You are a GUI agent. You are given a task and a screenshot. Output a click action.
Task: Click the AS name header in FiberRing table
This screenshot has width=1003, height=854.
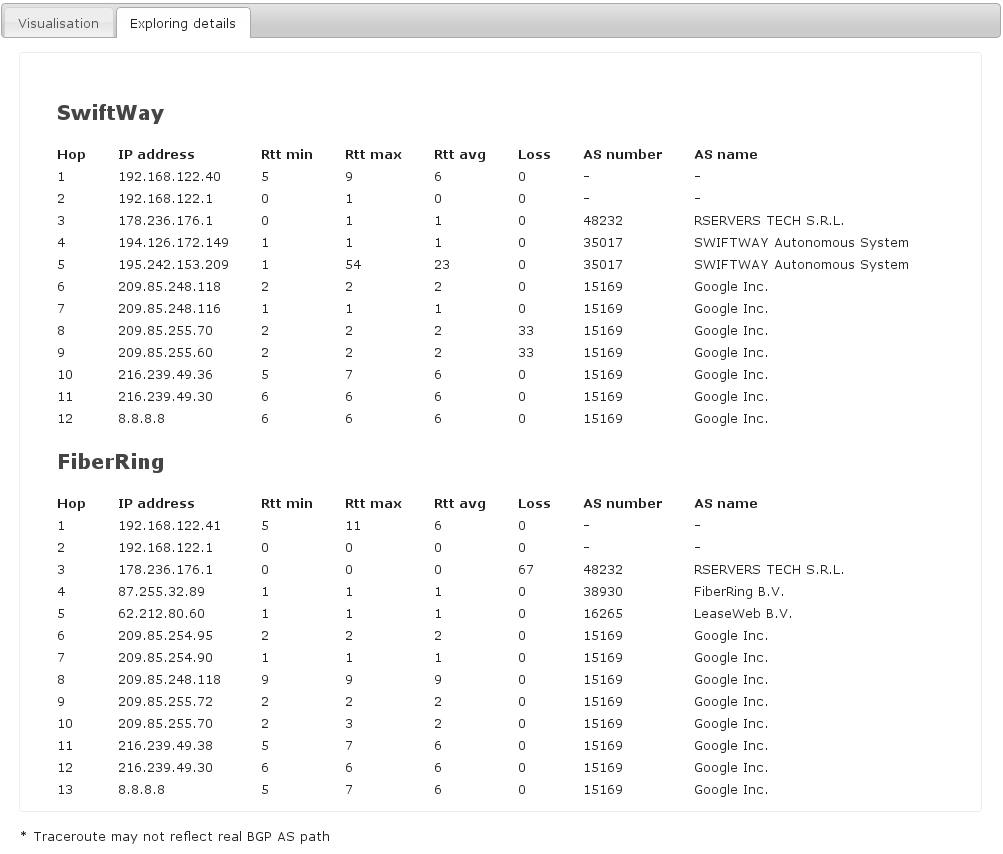(x=725, y=504)
